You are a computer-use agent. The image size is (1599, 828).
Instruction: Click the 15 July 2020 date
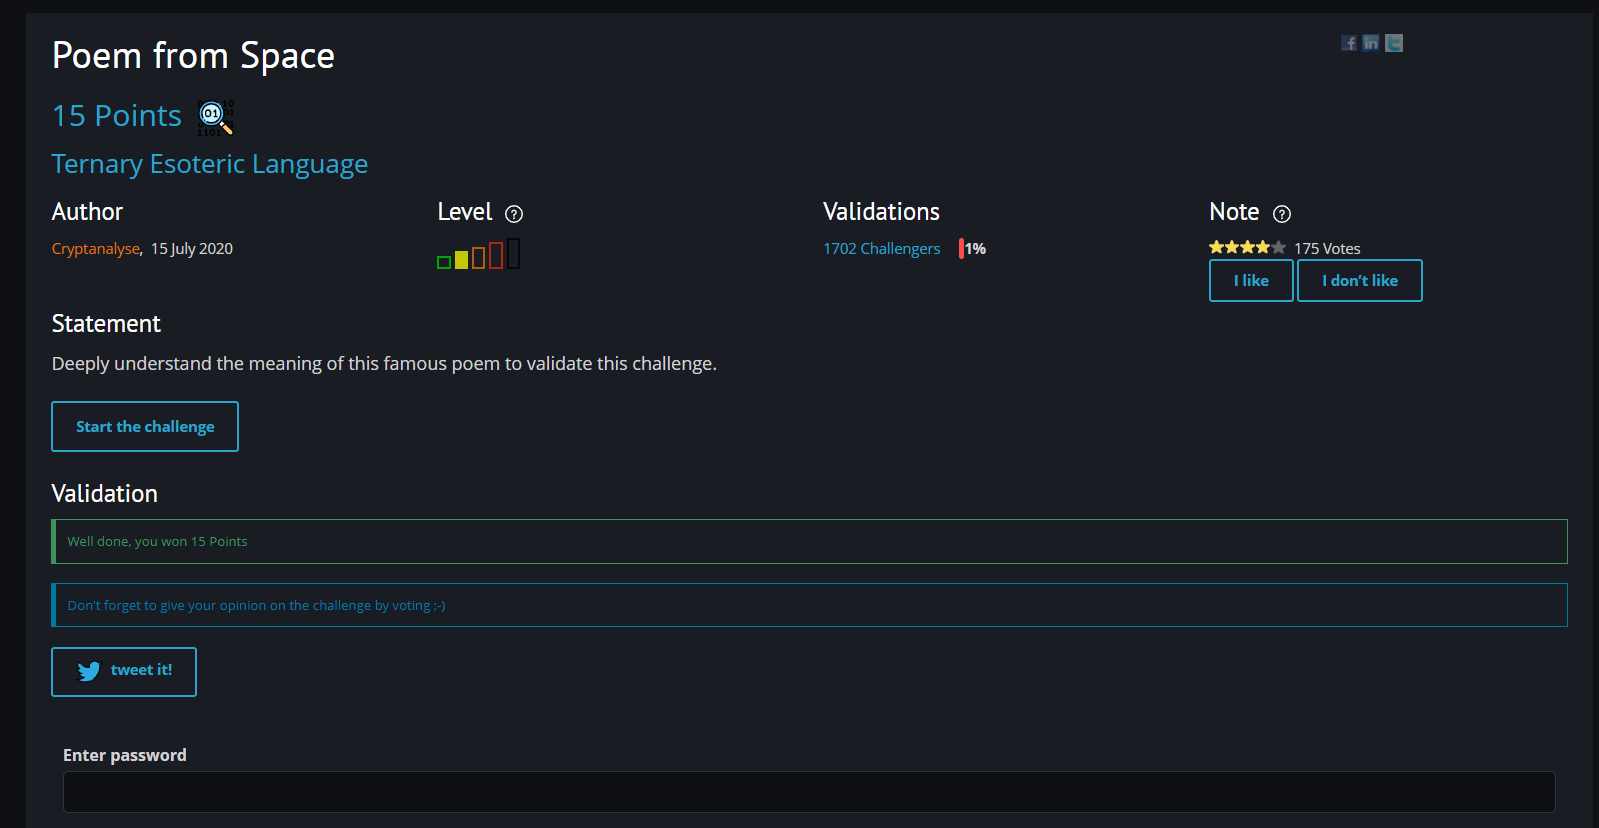[192, 249]
